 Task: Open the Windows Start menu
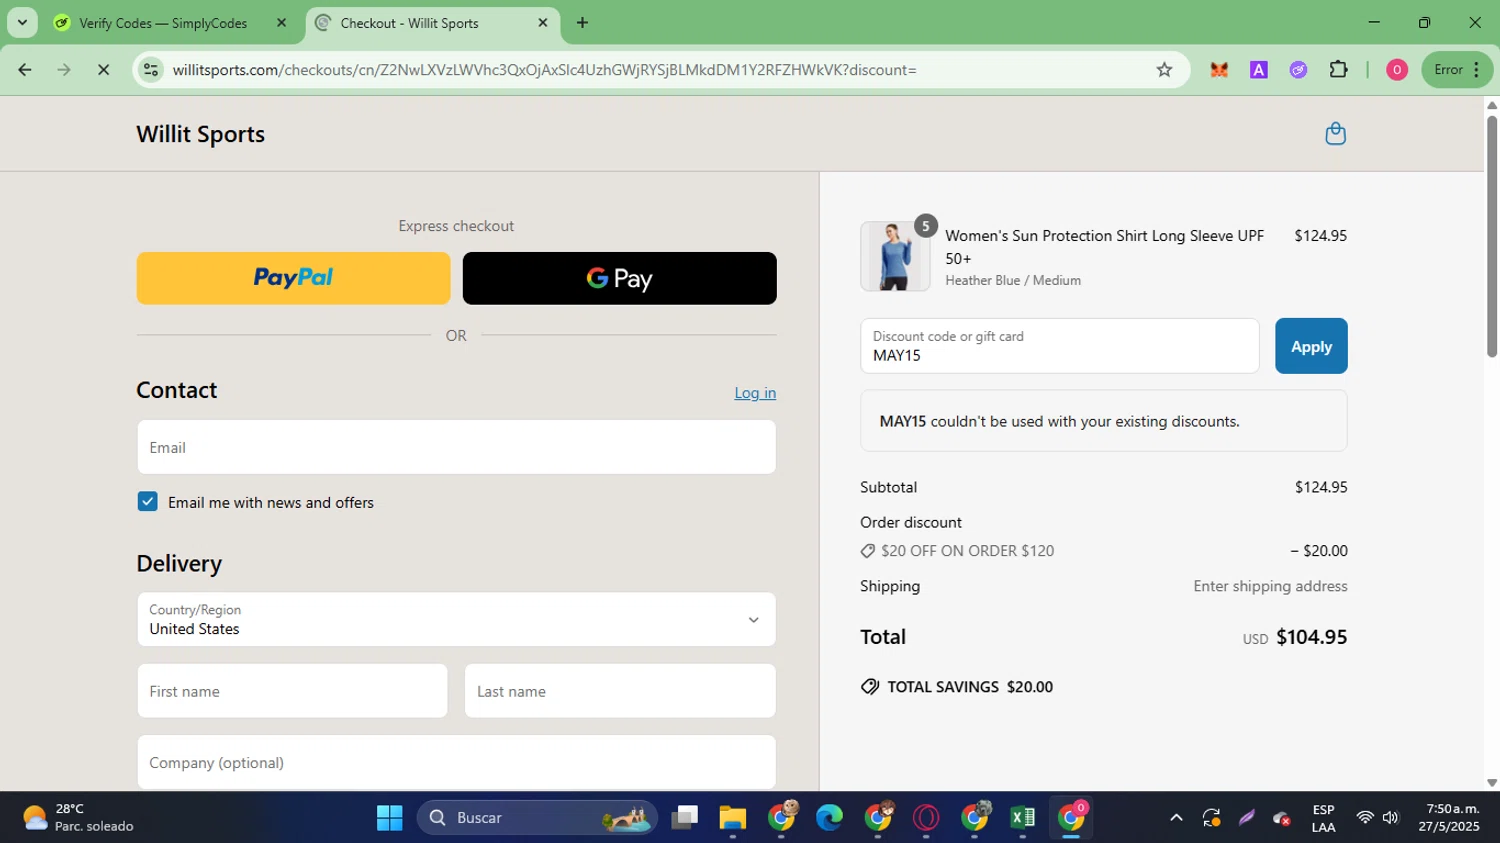[x=389, y=818]
